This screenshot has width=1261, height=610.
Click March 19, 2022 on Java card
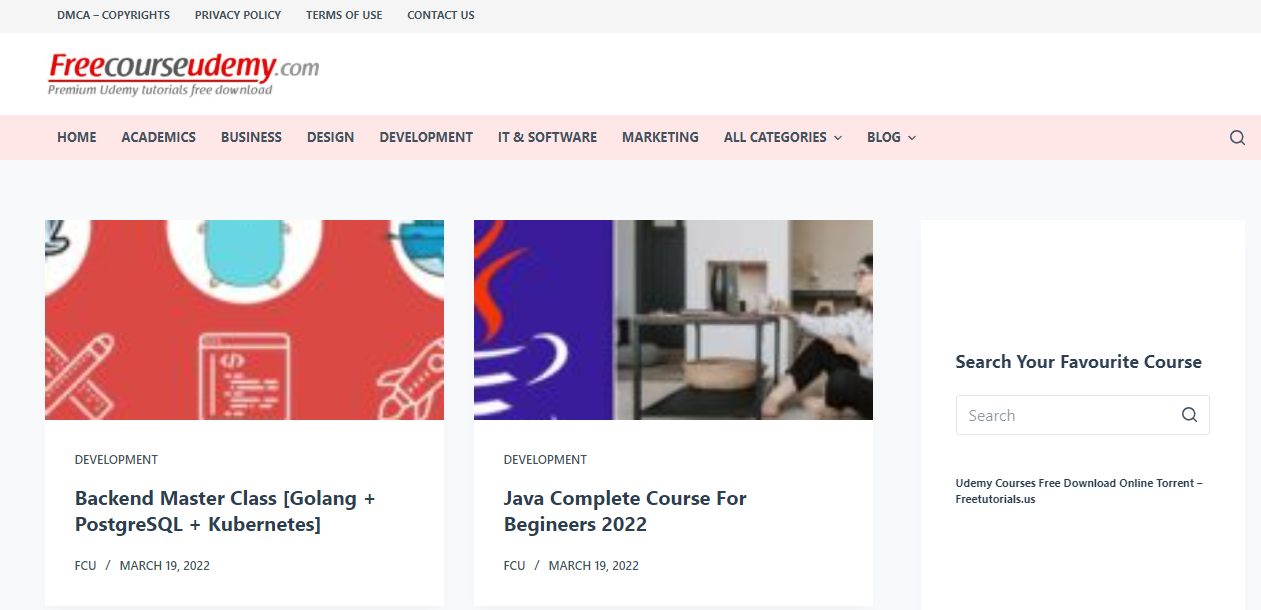[x=594, y=566]
